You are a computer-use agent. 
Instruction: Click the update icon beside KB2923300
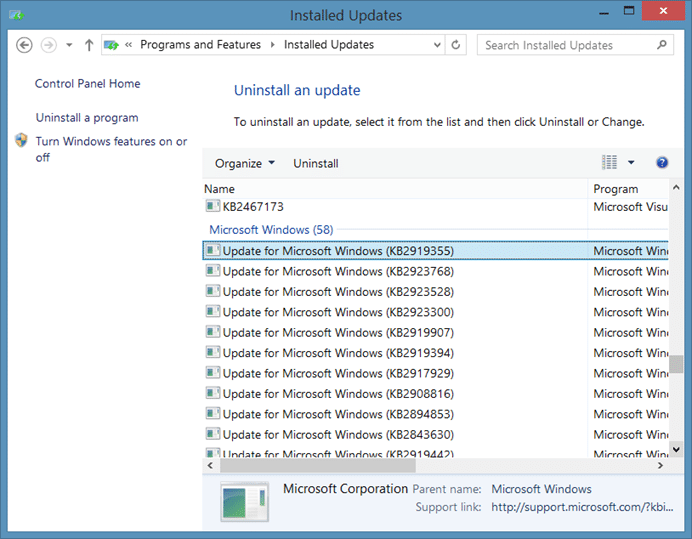point(213,311)
